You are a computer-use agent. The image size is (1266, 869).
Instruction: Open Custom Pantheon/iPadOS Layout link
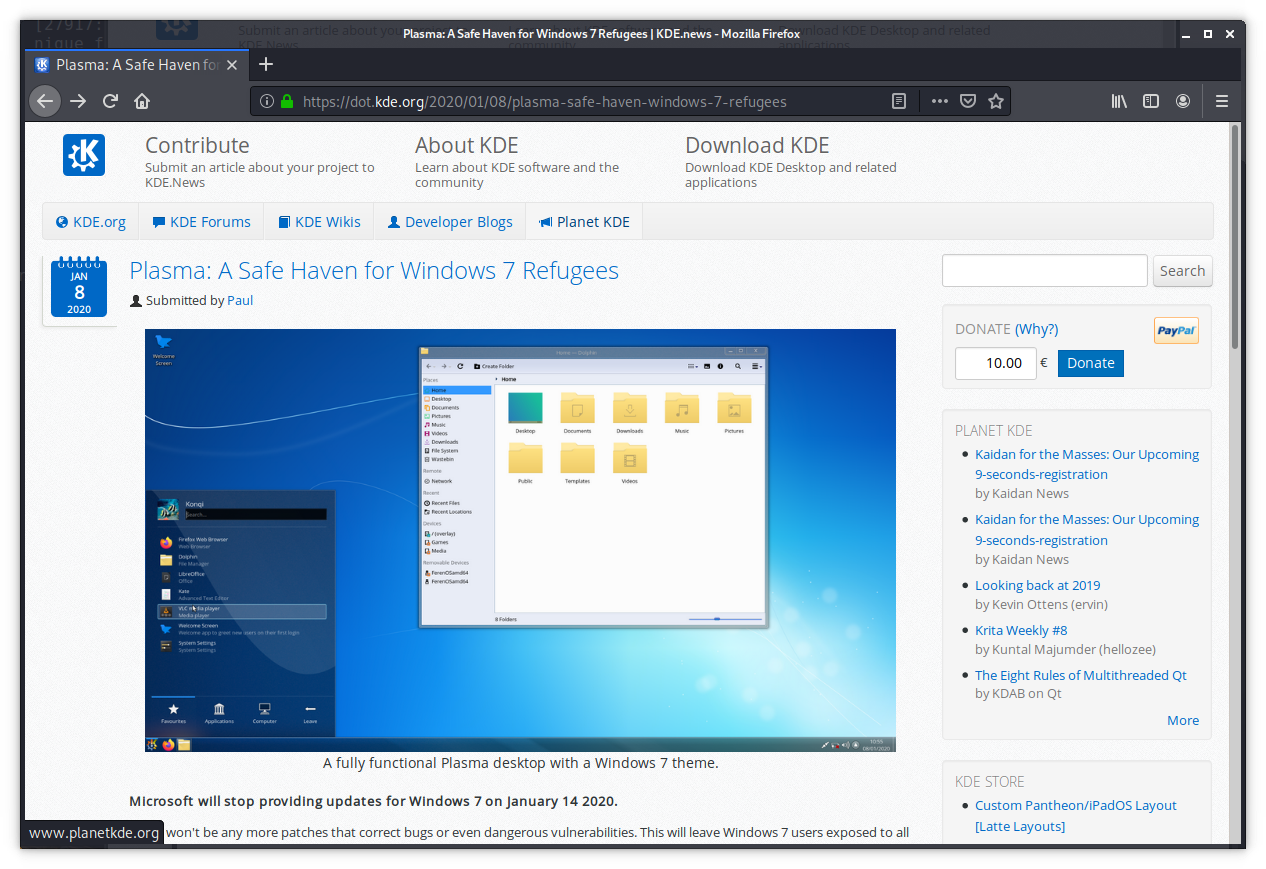(1076, 815)
